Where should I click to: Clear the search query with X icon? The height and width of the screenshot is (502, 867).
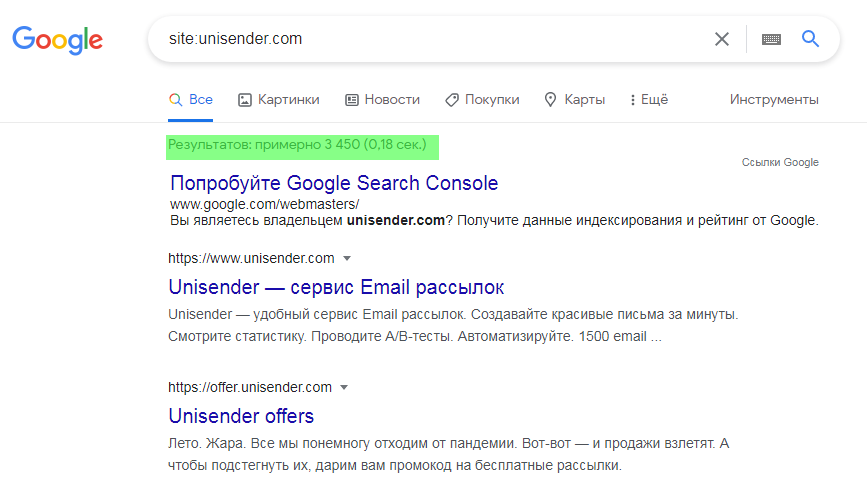point(722,39)
